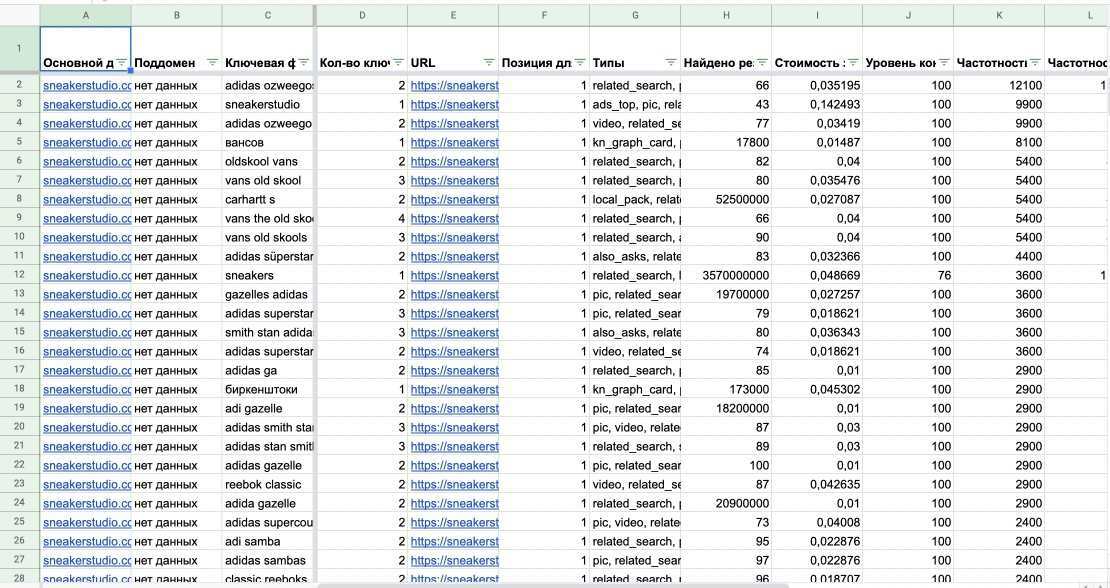1110x588 pixels.
Task: Open sneakerstudio domain link in row 2
Action: tap(87, 86)
